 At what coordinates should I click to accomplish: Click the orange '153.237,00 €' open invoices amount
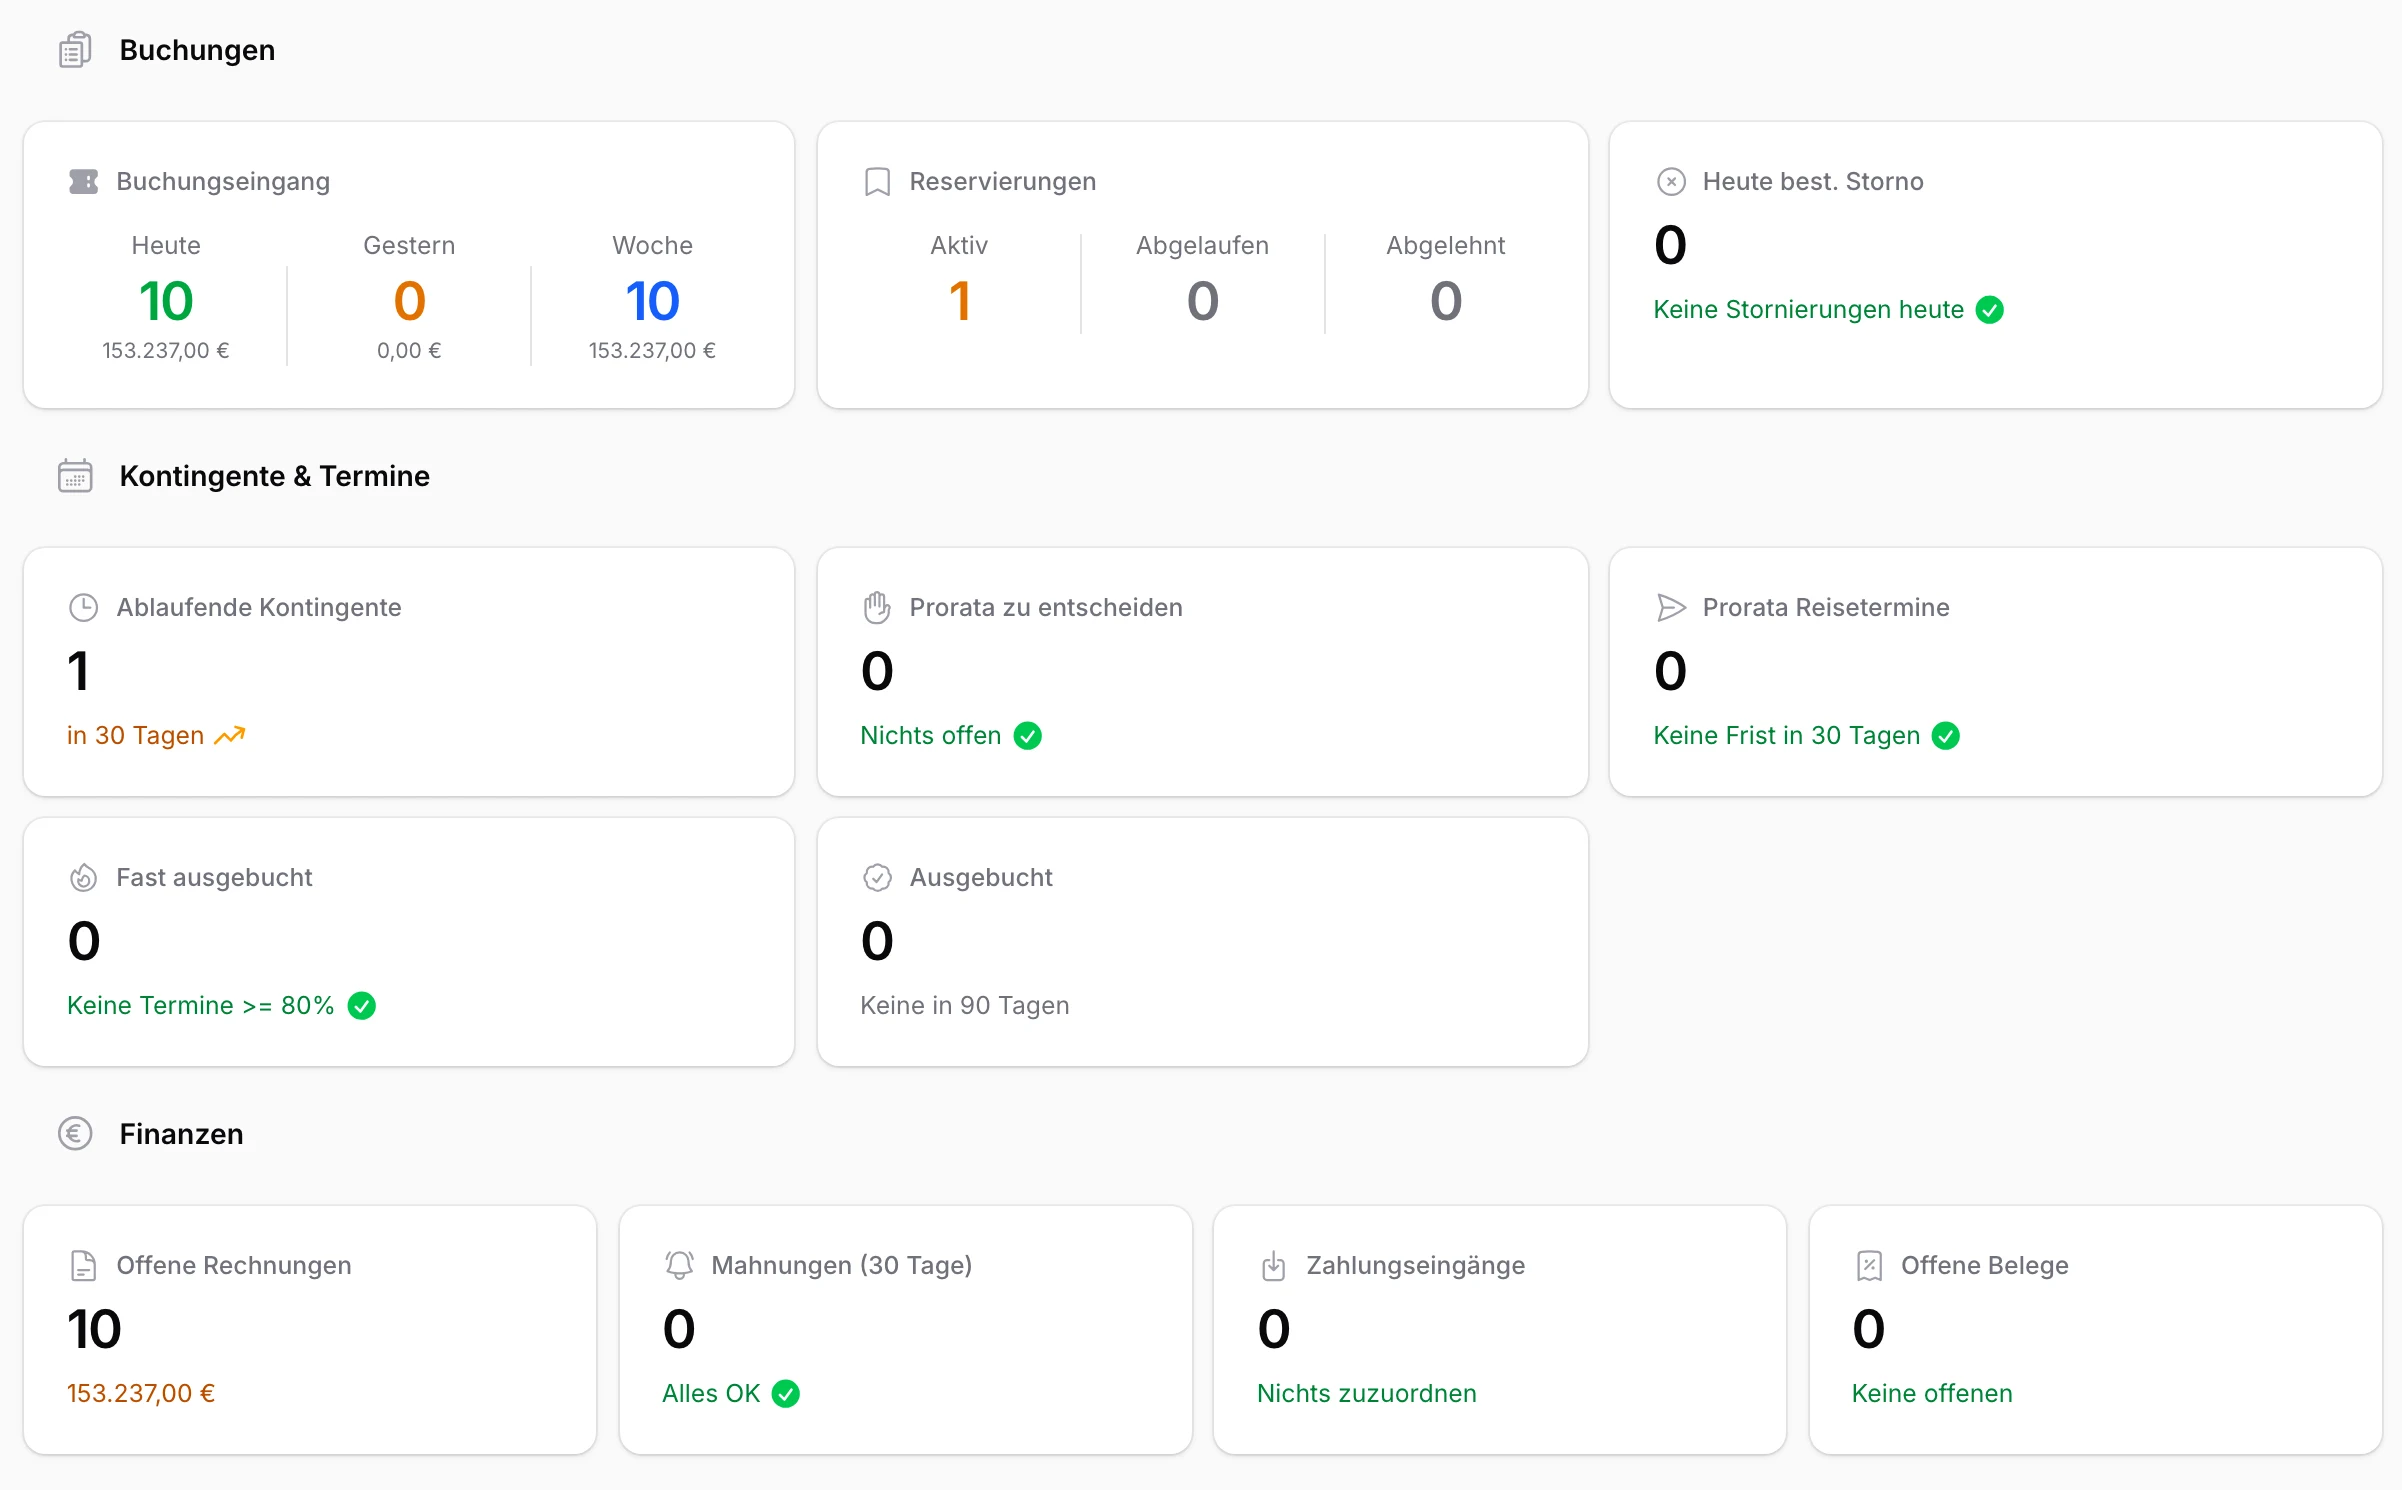[x=141, y=1394]
